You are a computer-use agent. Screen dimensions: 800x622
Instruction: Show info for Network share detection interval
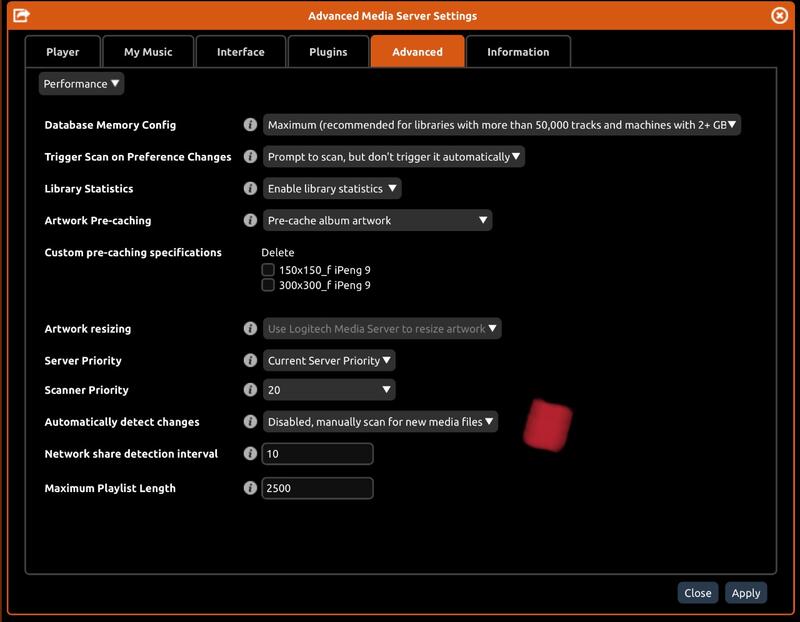[x=250, y=454]
